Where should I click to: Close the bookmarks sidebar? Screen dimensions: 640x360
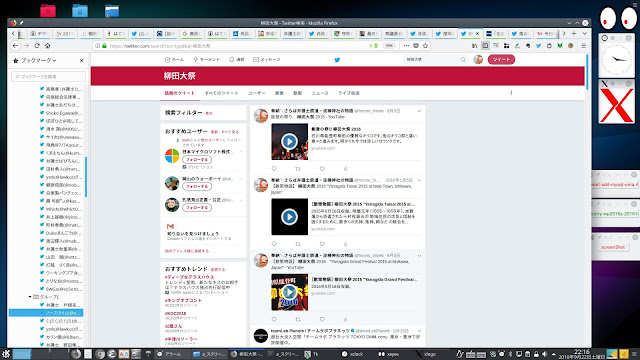(x=82, y=60)
